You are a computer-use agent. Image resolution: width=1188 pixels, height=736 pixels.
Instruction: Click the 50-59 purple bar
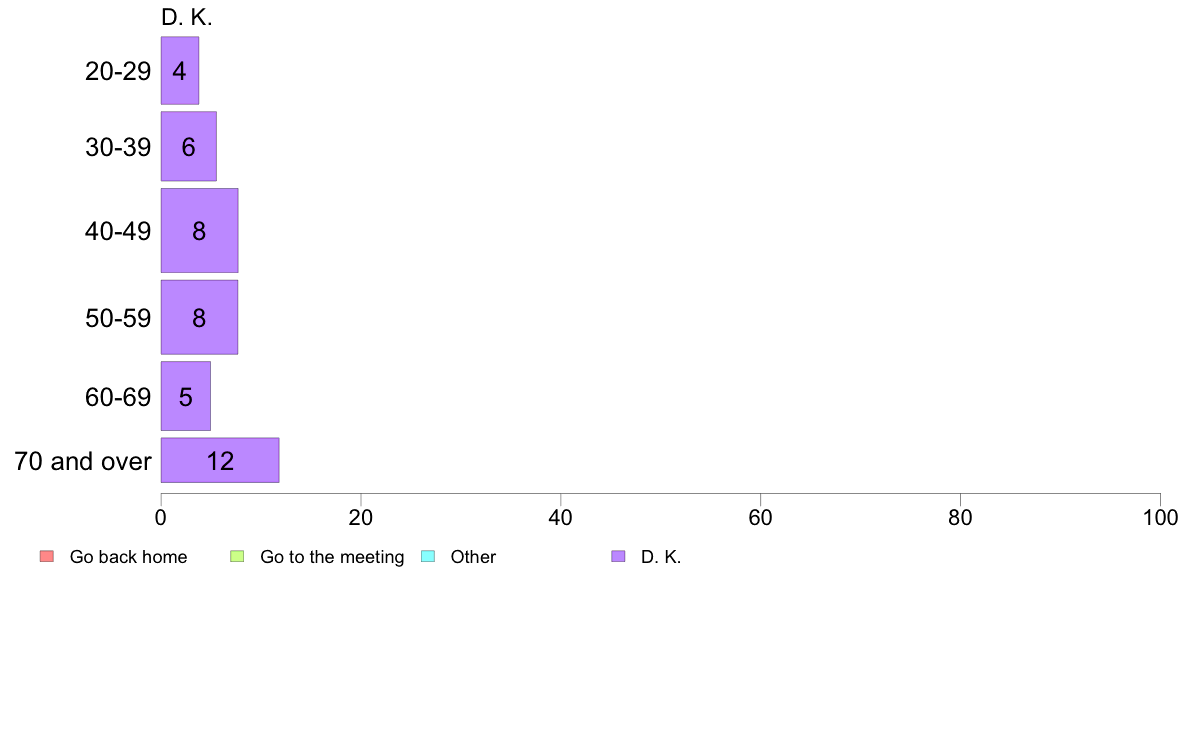tap(199, 317)
